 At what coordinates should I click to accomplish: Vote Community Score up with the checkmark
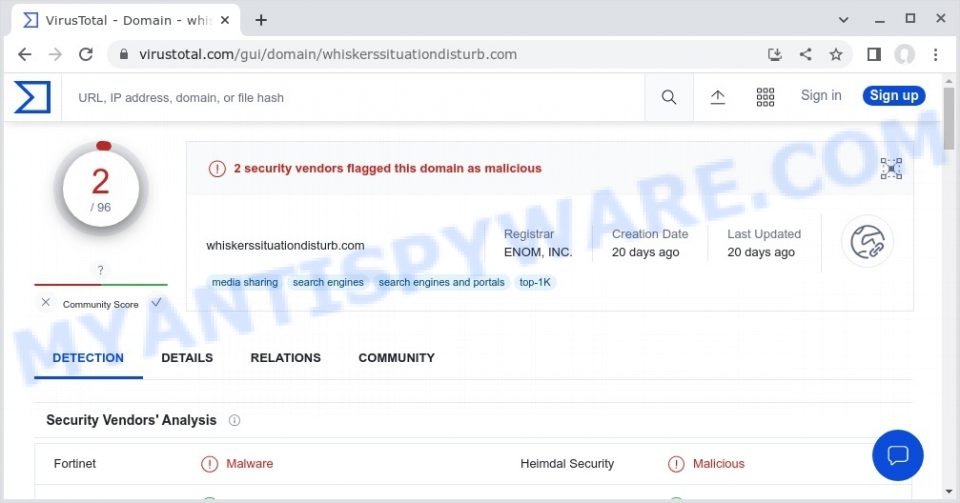coord(157,302)
